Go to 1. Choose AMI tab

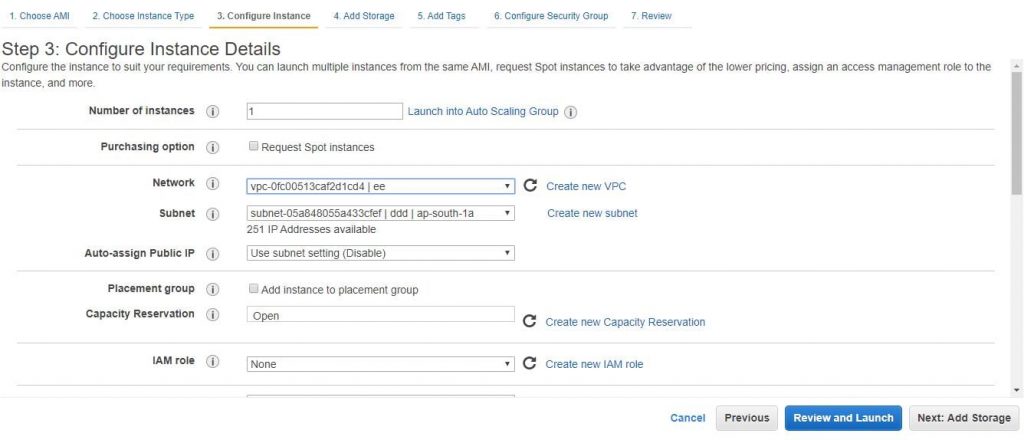(x=39, y=16)
